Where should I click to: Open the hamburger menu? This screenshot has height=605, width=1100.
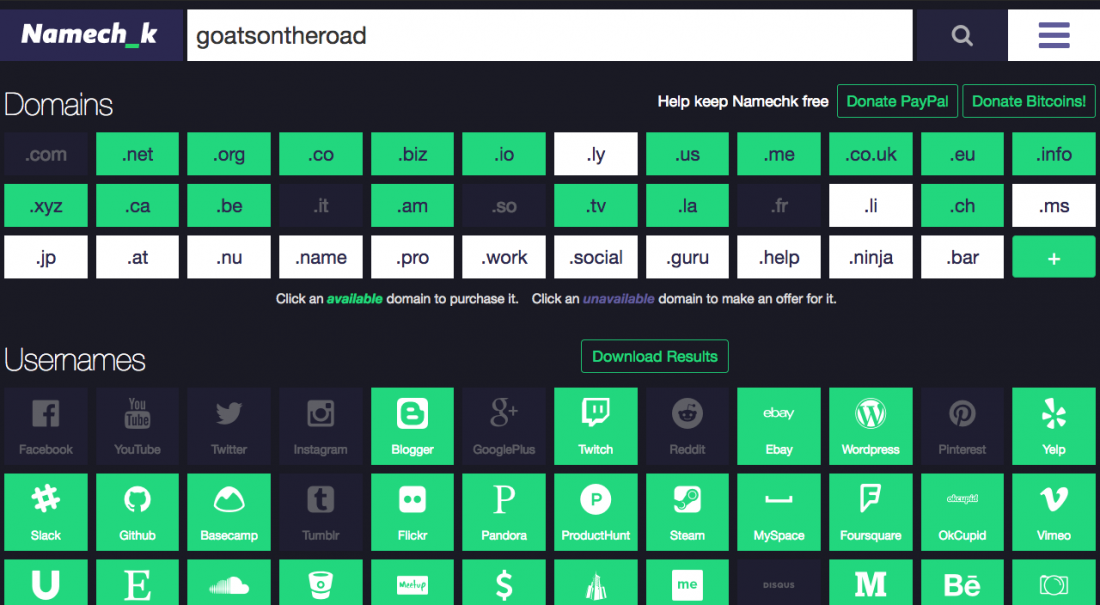click(x=1054, y=35)
